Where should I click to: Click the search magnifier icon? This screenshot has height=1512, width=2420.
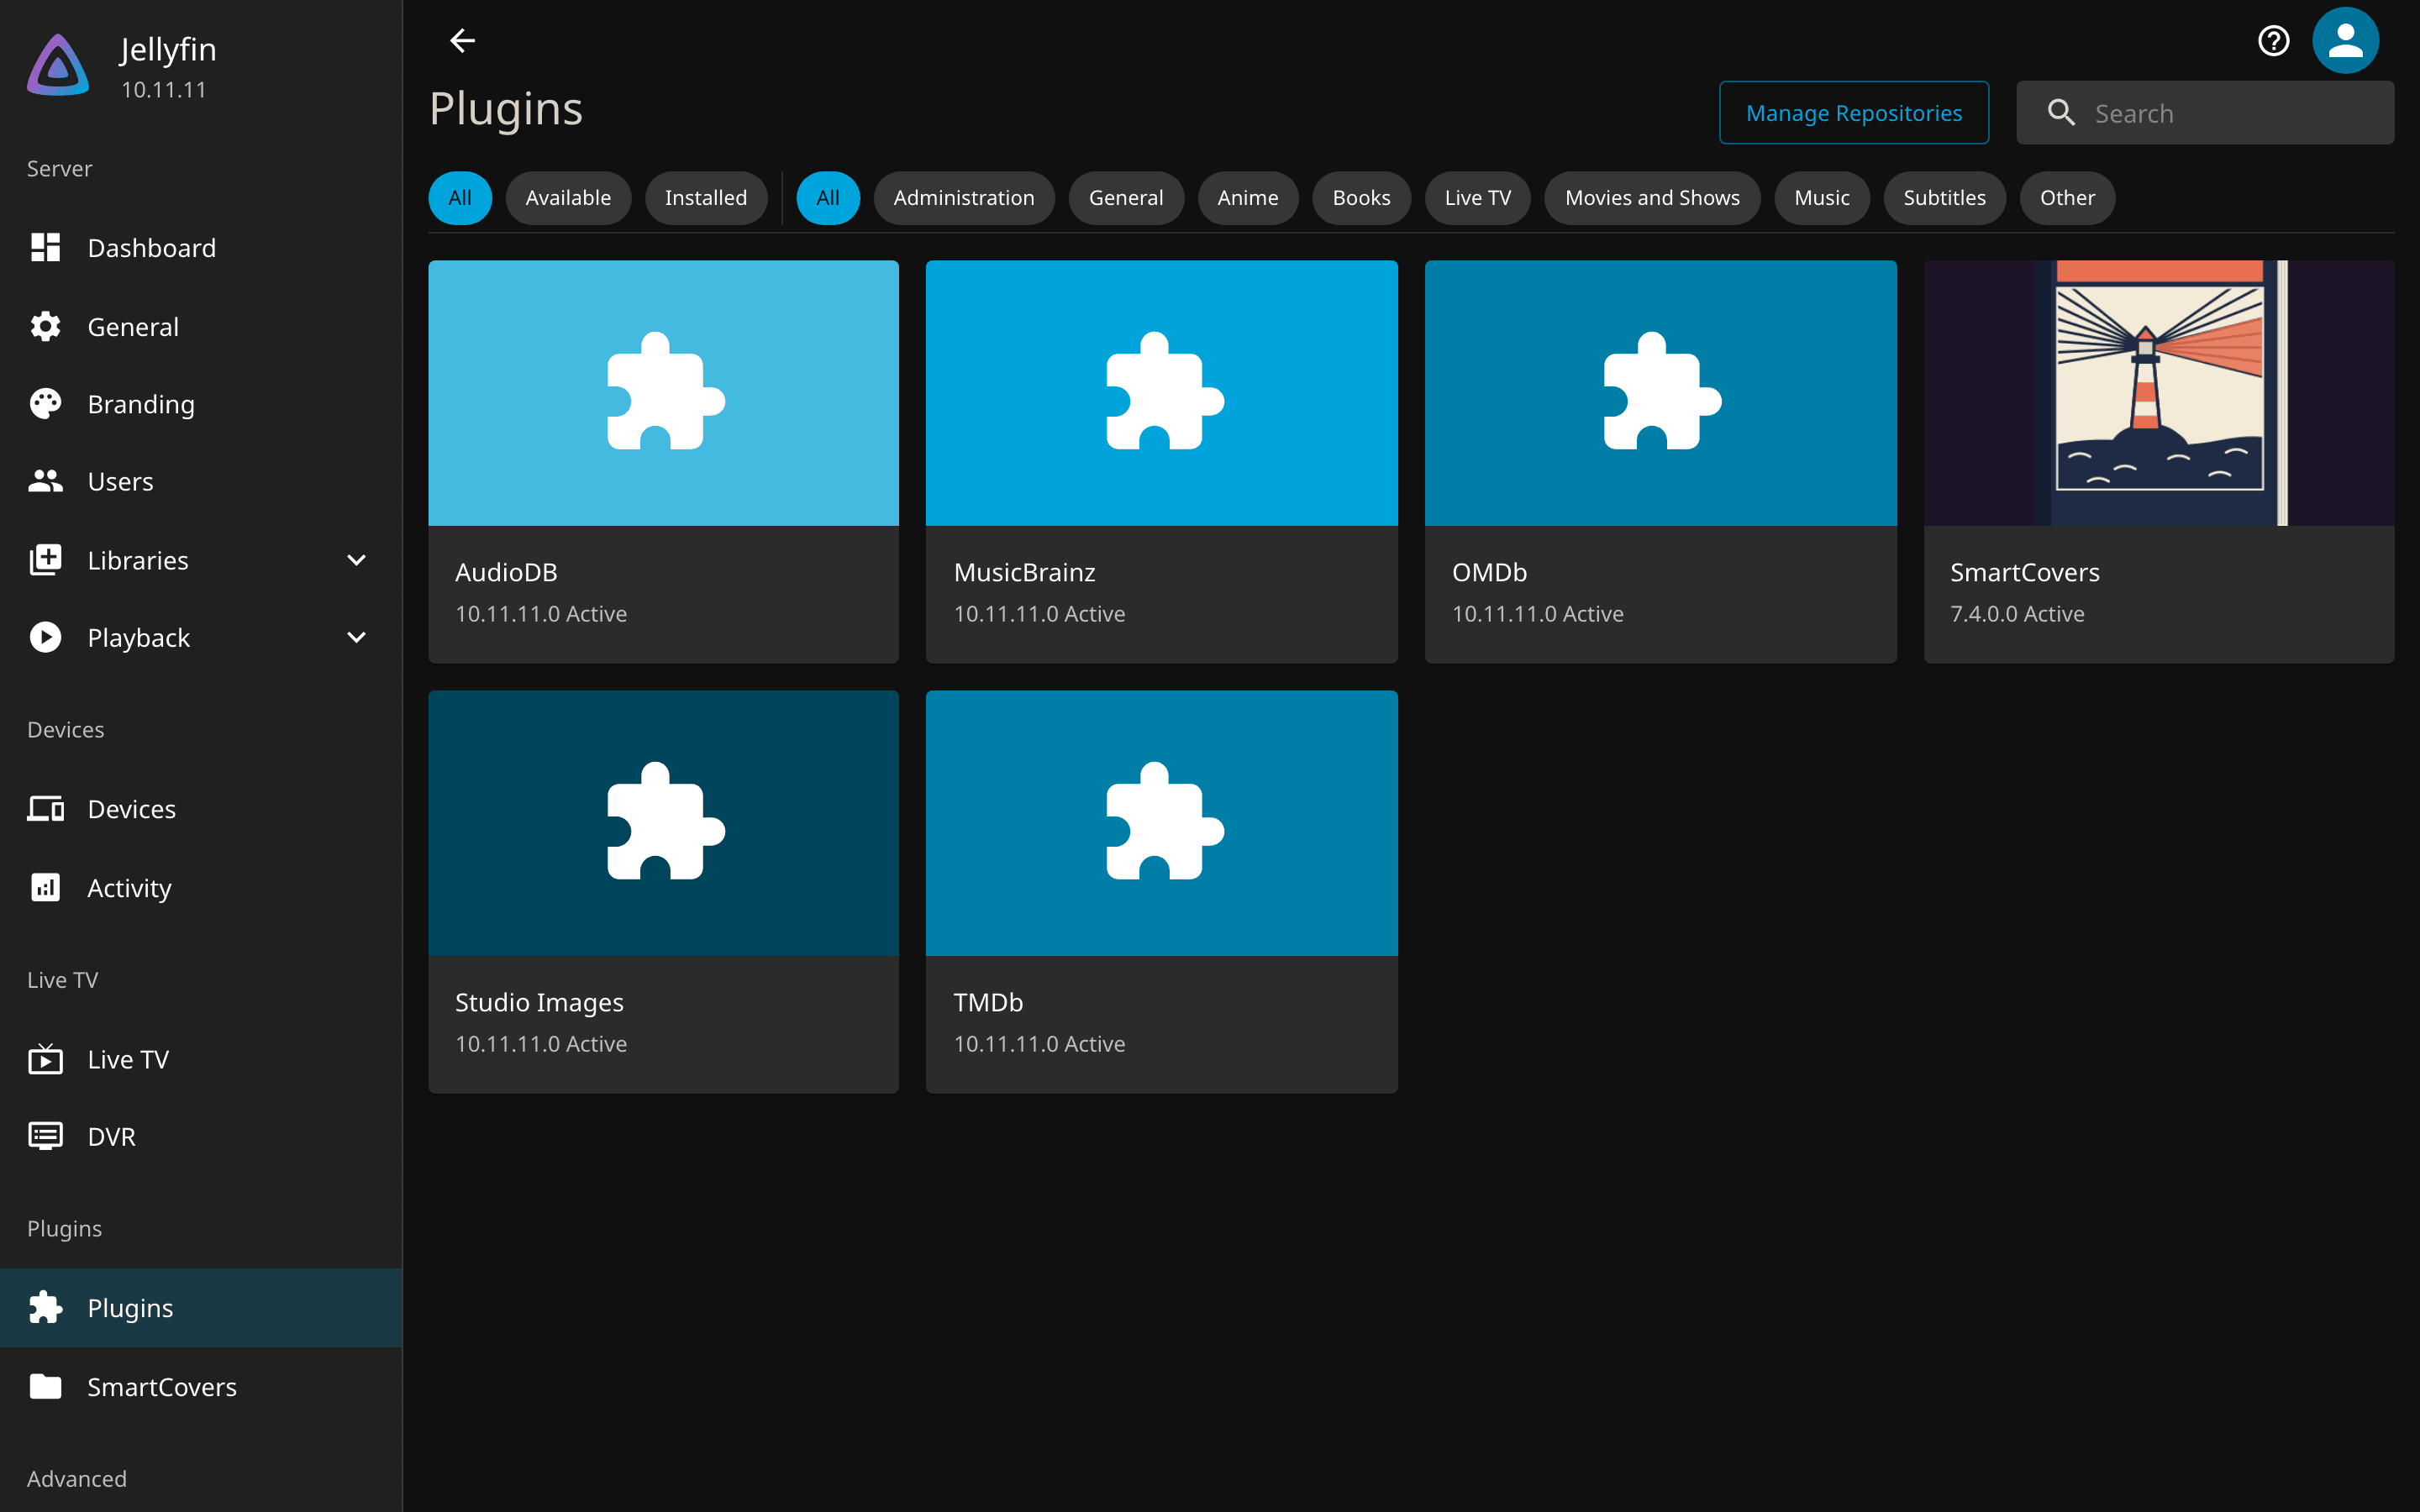coord(2061,113)
